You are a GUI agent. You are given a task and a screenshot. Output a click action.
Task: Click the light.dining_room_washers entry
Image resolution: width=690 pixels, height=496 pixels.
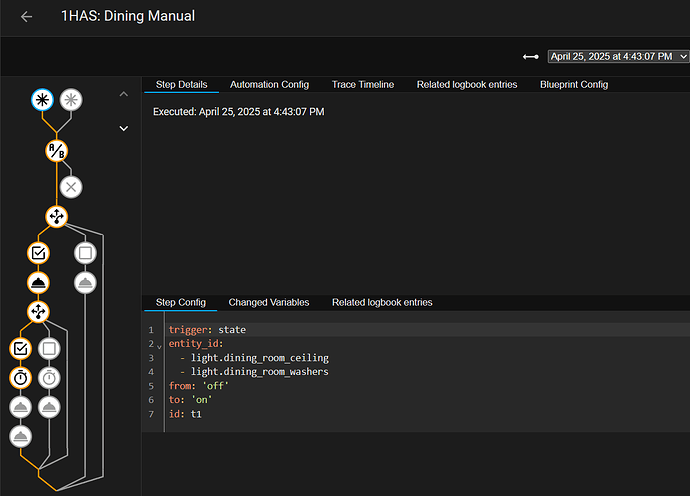260,372
